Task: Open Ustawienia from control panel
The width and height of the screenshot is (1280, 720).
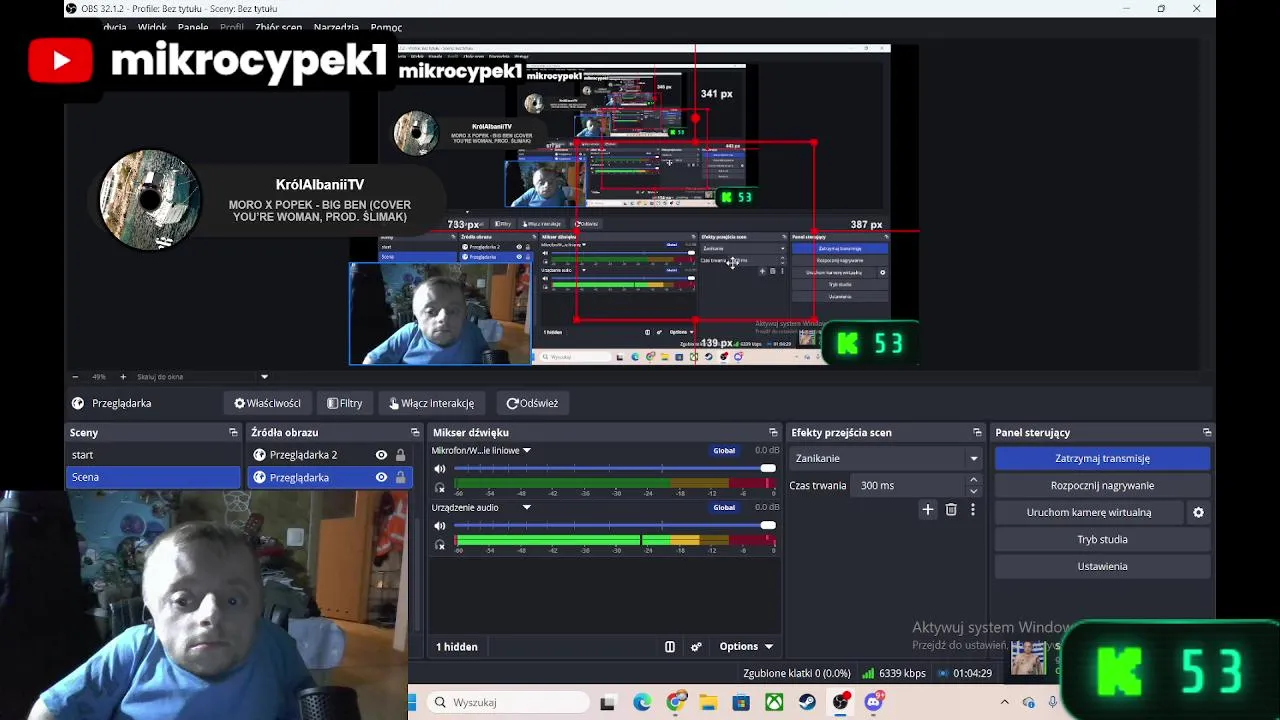Action: pos(1102,566)
